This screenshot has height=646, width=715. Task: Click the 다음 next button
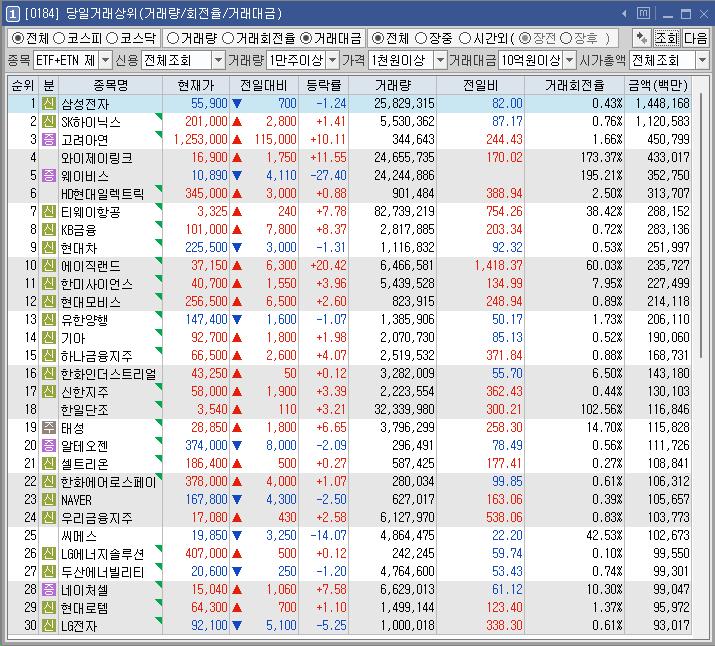coord(695,38)
